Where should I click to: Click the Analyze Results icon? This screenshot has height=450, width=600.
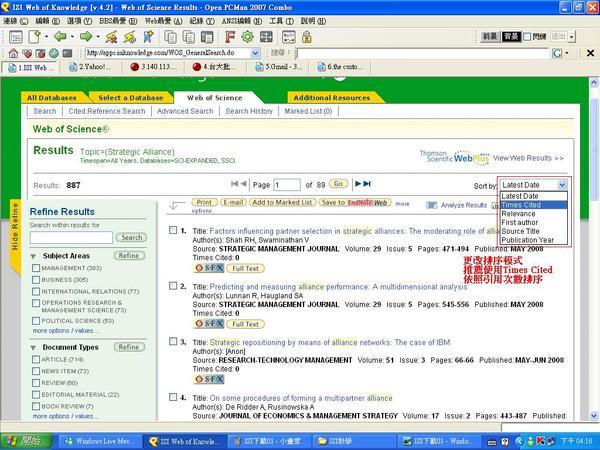click(x=432, y=205)
